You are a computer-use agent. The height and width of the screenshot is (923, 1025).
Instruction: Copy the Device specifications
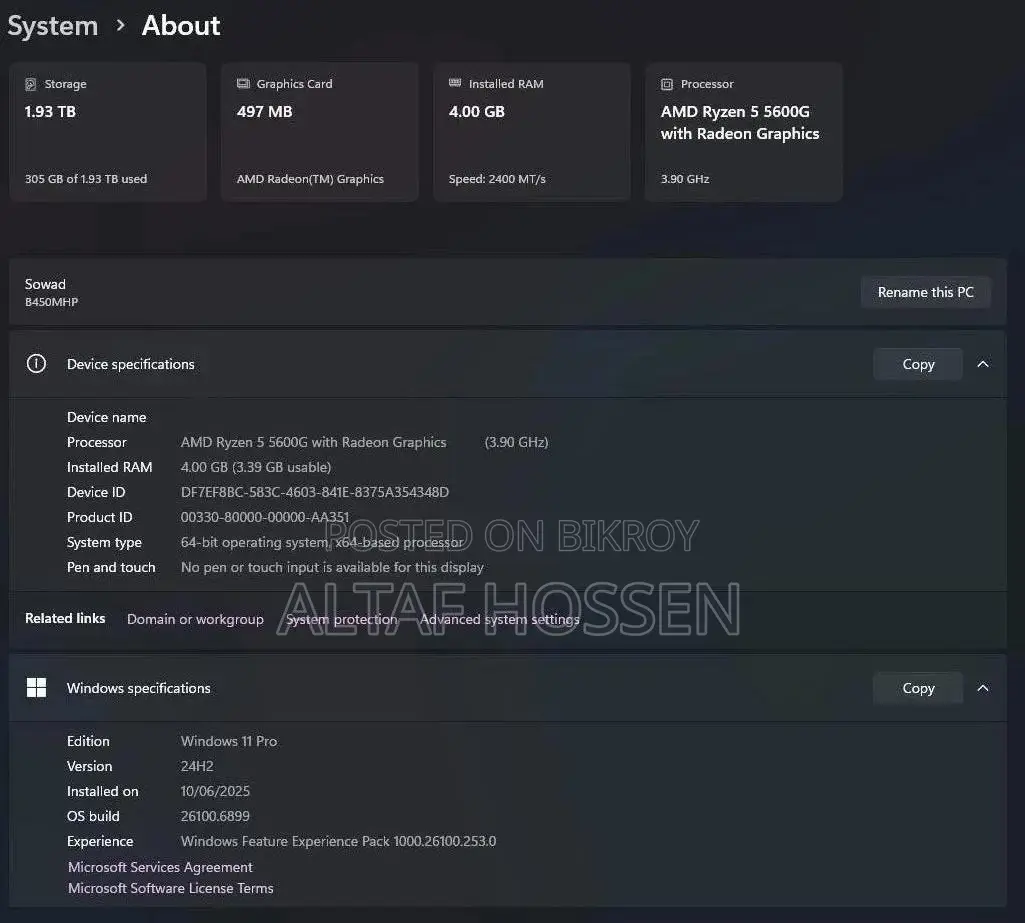click(x=918, y=363)
